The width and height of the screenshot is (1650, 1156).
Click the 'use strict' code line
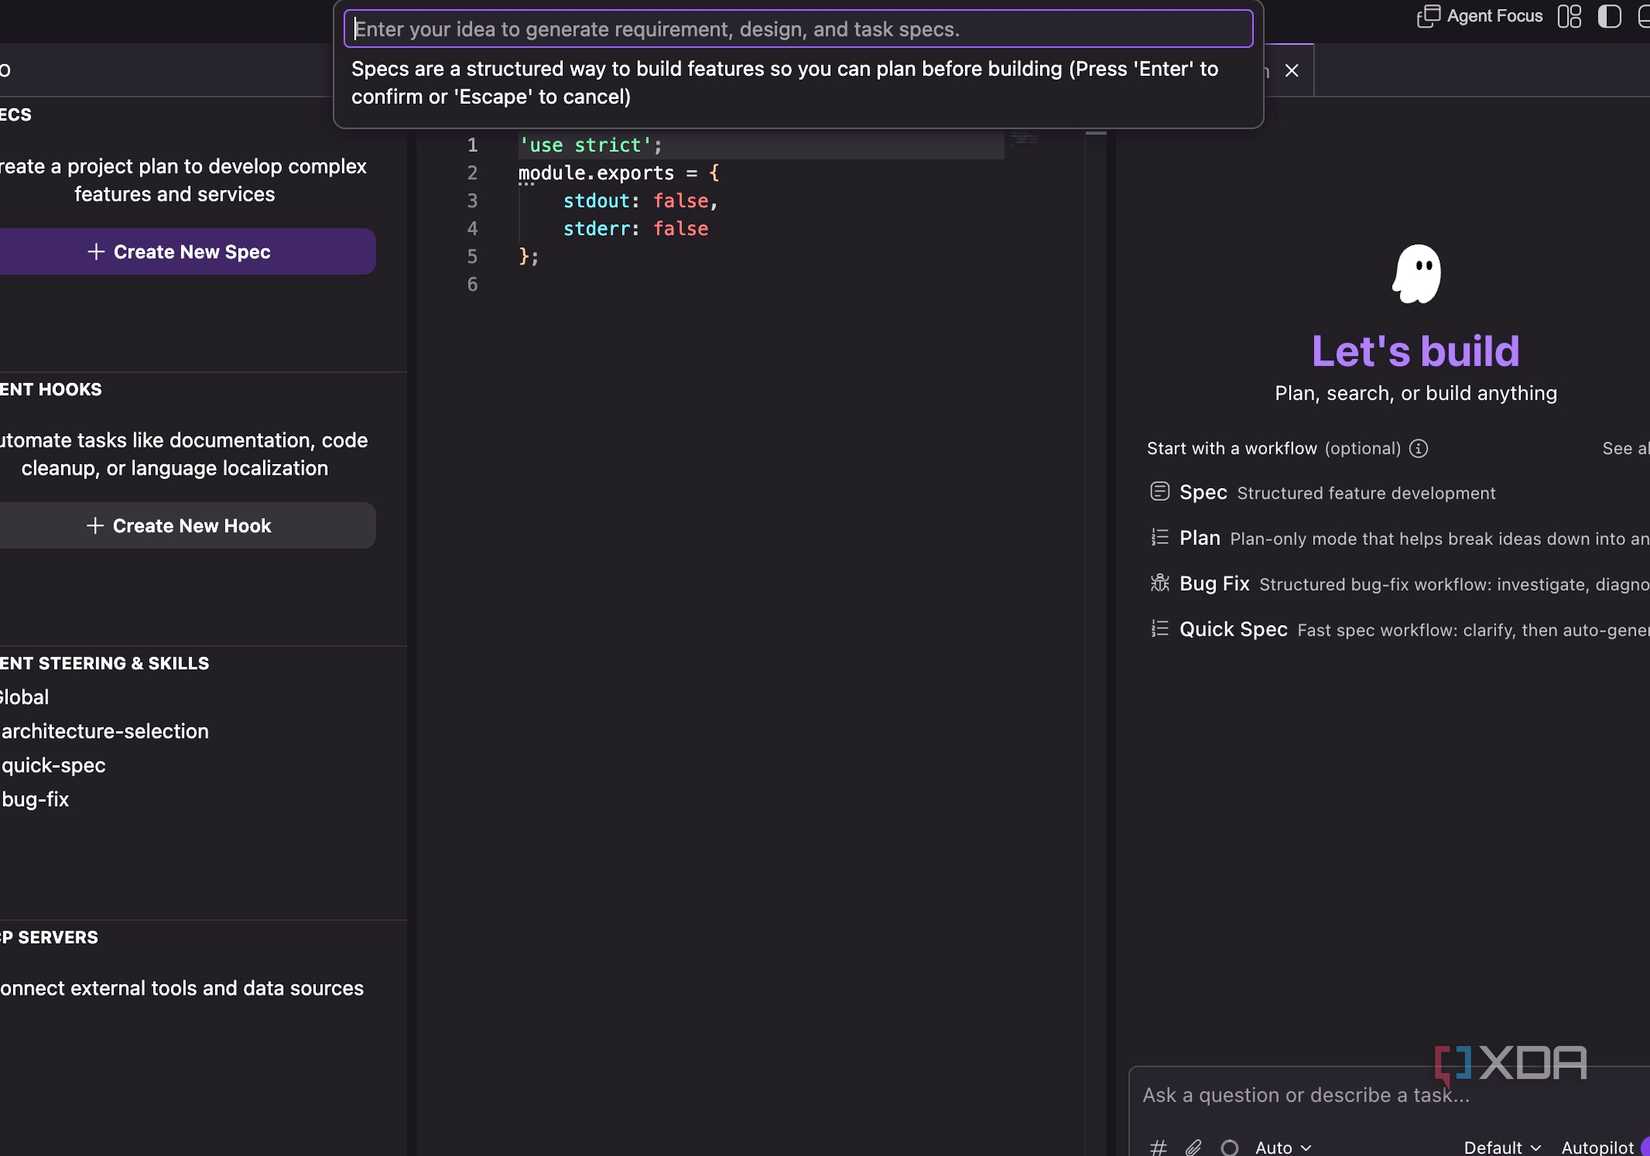pyautogui.click(x=590, y=145)
